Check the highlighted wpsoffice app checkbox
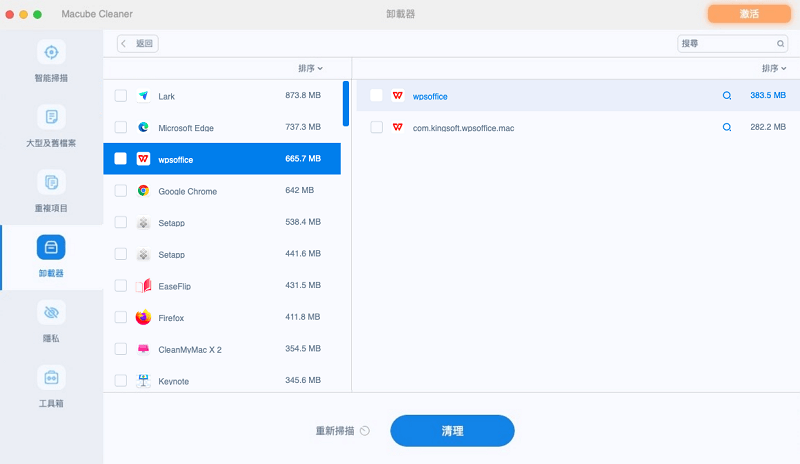800x464 pixels. pos(120,159)
